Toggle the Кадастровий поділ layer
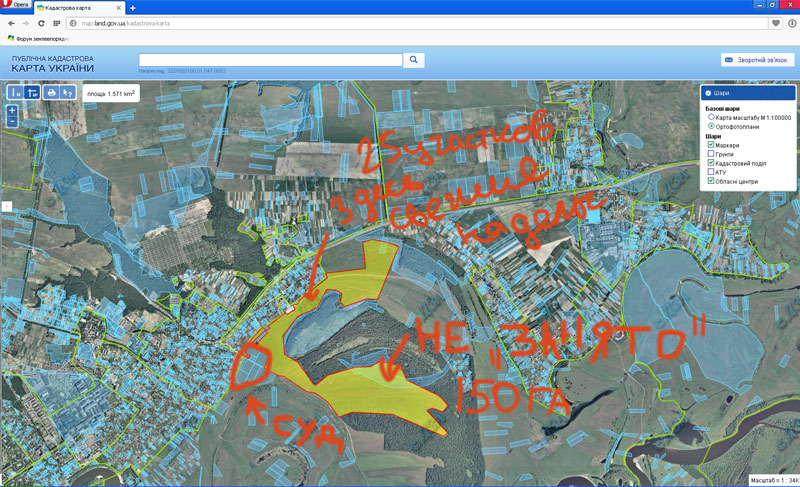Image resolution: width=800 pixels, height=487 pixels. tap(711, 163)
